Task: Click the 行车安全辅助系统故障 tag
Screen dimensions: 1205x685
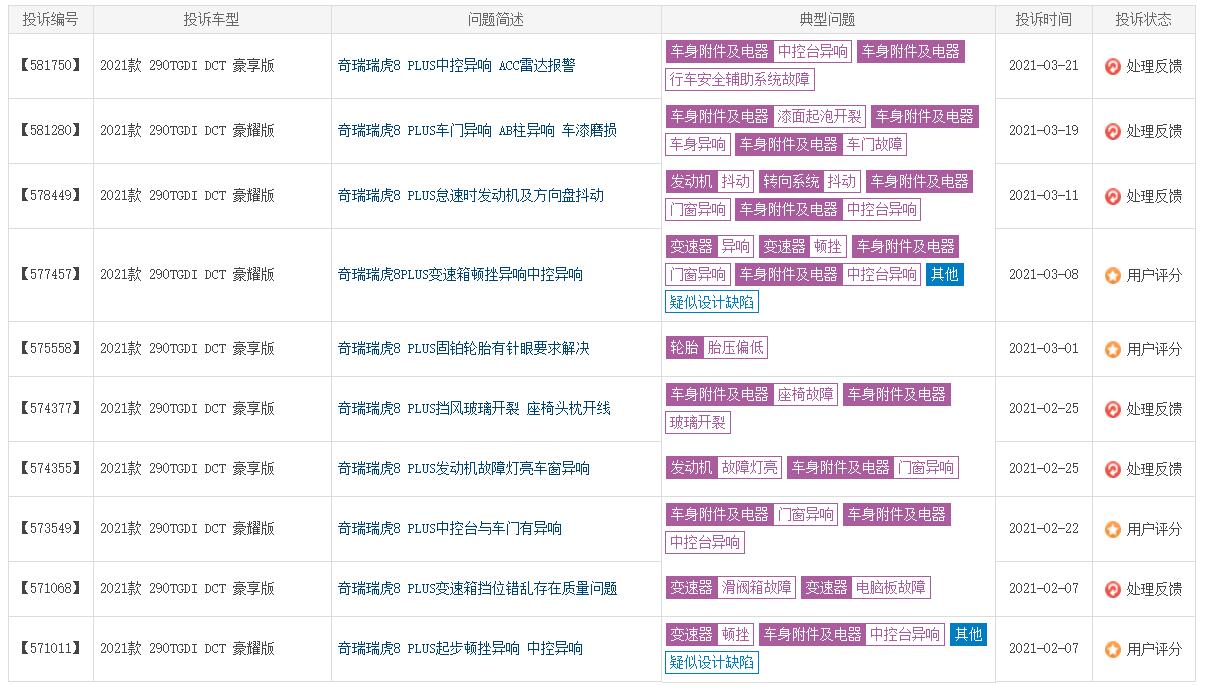Action: click(740, 79)
